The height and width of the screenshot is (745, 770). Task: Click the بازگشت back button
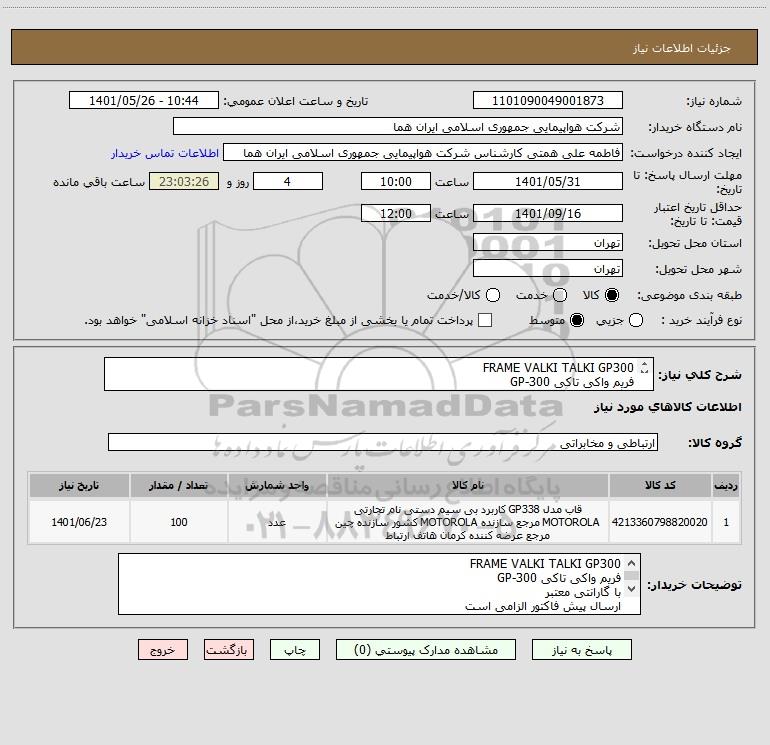pyautogui.click(x=229, y=650)
